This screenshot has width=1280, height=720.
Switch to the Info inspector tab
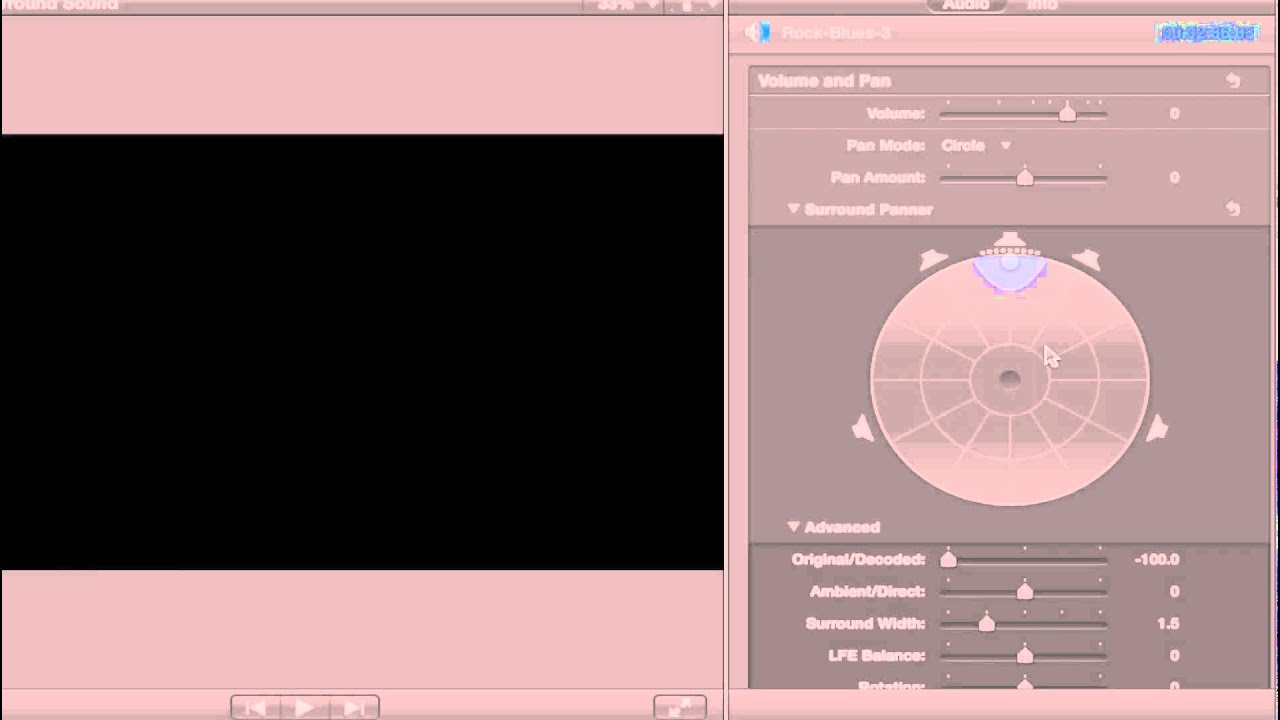pyautogui.click(x=1042, y=5)
